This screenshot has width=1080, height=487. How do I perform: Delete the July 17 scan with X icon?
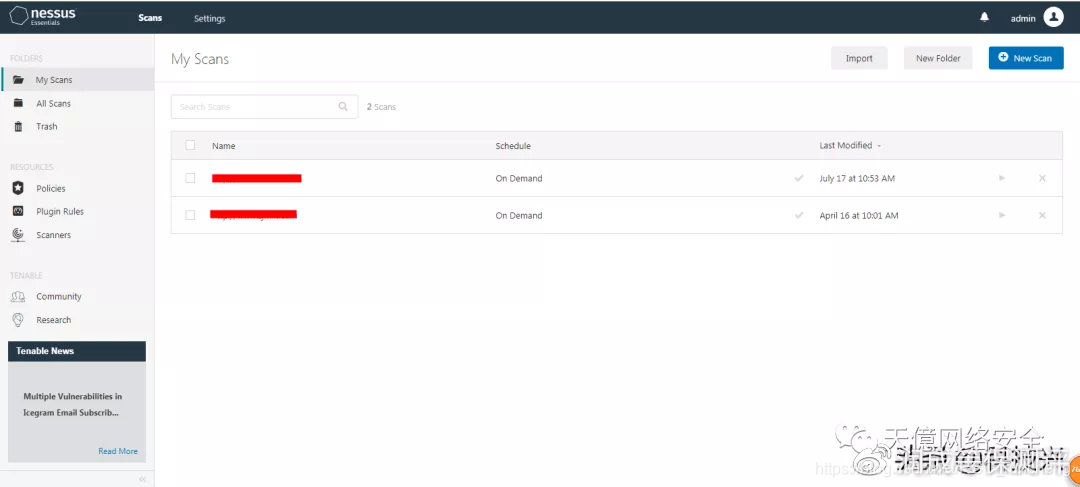tap(1042, 178)
